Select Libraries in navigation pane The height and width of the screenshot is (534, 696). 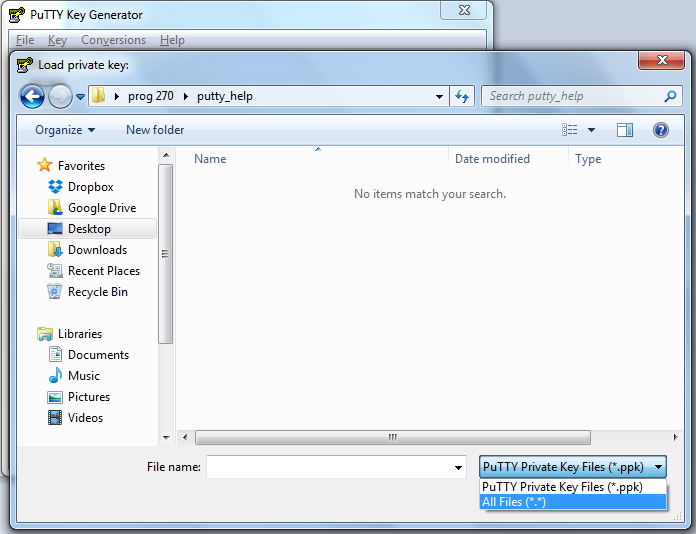pyautogui.click(x=80, y=334)
